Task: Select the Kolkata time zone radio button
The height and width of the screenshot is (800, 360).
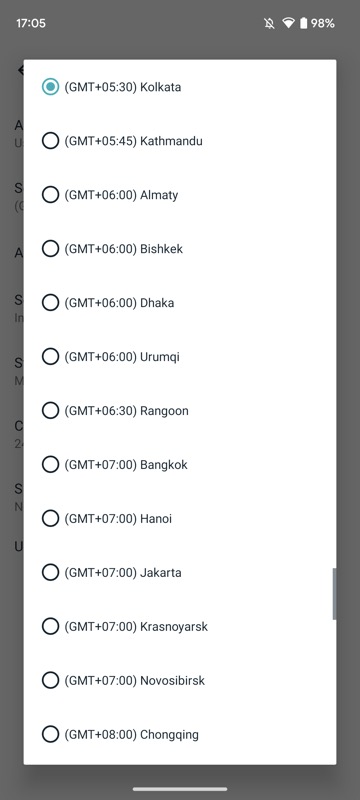Action: [50, 87]
